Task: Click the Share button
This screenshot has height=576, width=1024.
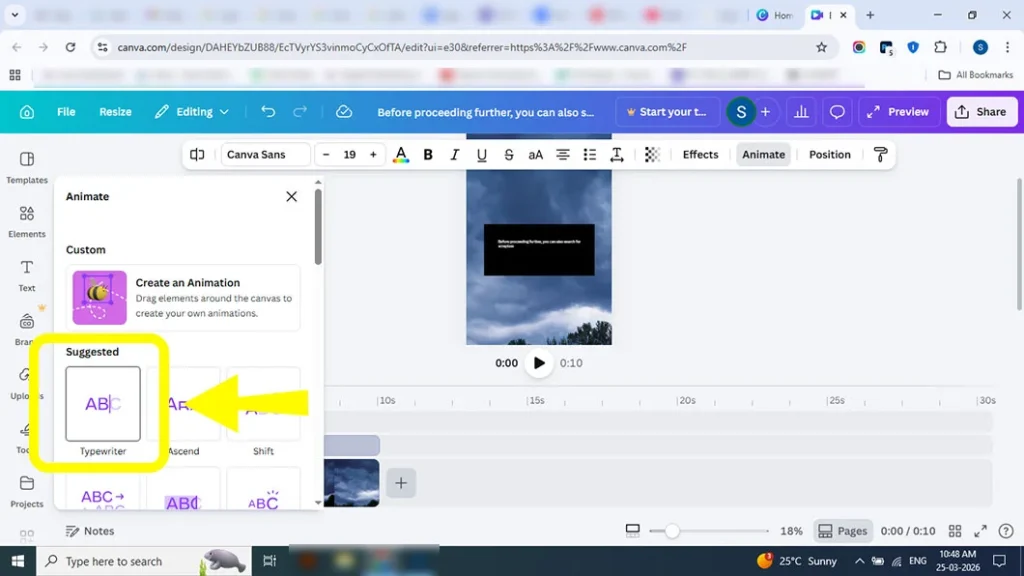Action: pos(981,112)
